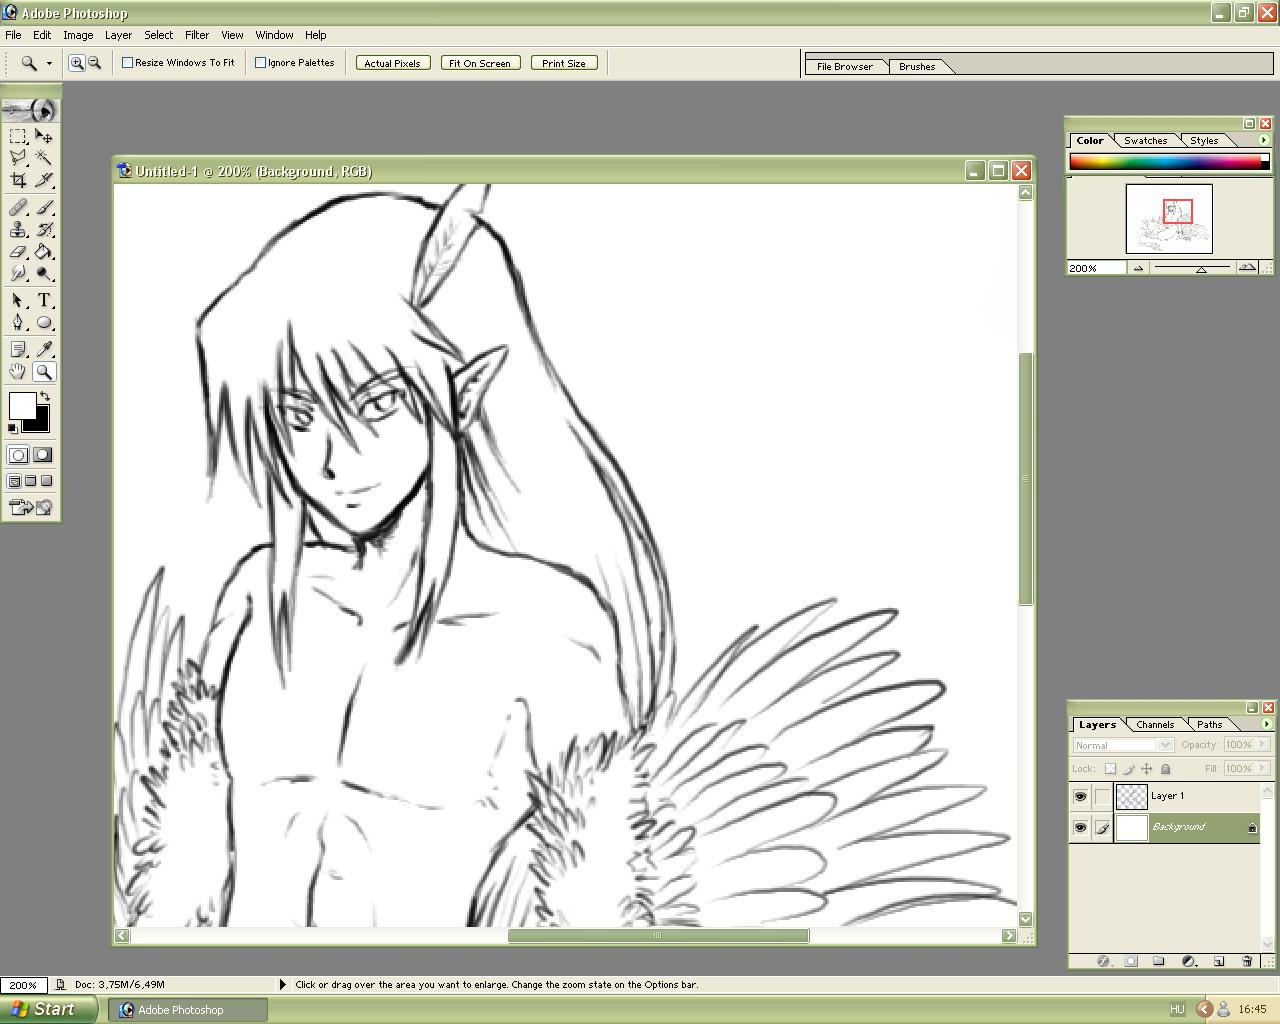Select the Clone Stamp tool
1280x1024 pixels.
[x=18, y=230]
